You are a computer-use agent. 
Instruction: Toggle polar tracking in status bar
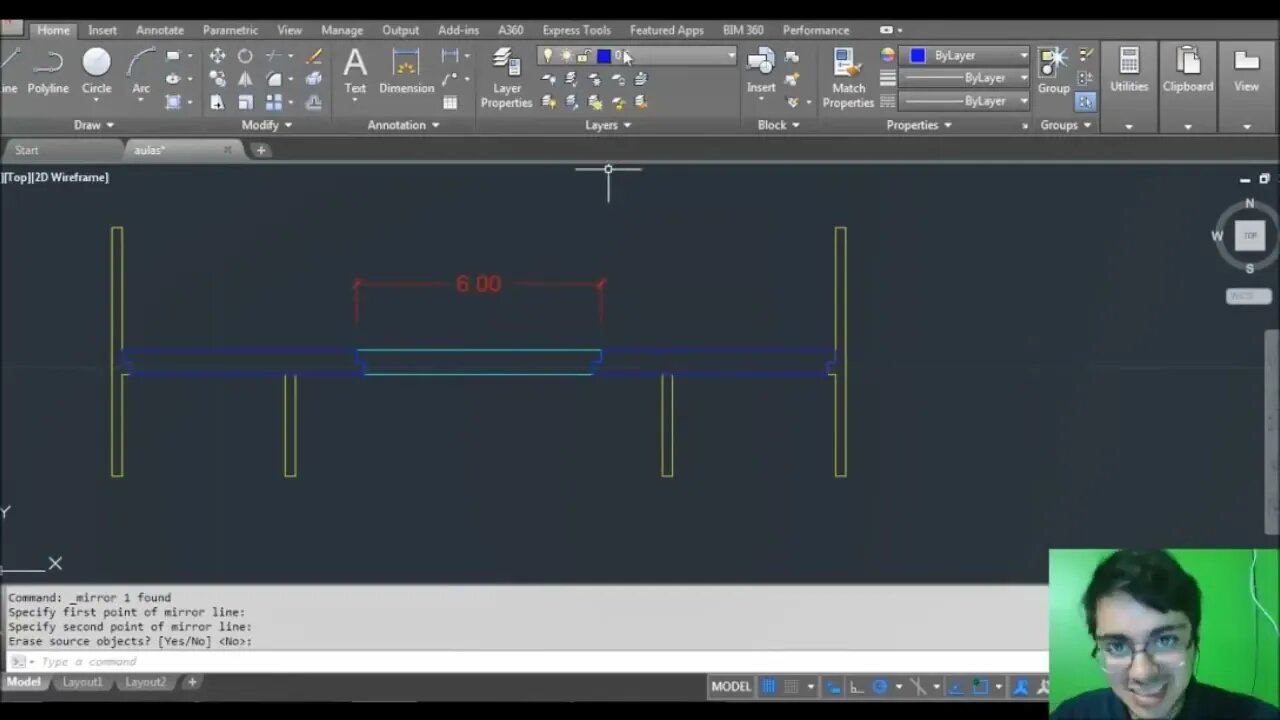(x=880, y=686)
